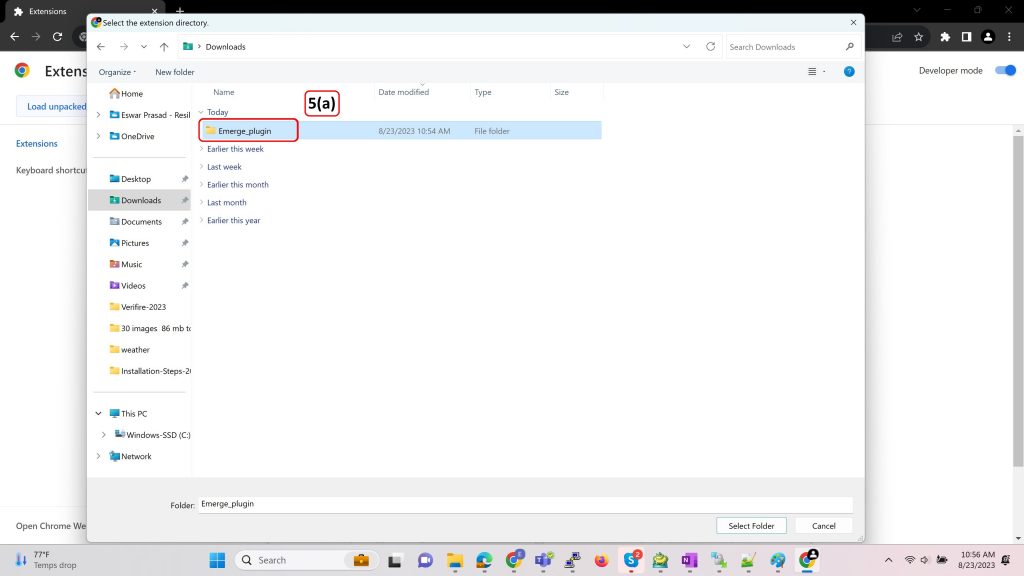This screenshot has width=1024, height=576.
Task: Open the Chrome profile avatar
Action: 988,37
